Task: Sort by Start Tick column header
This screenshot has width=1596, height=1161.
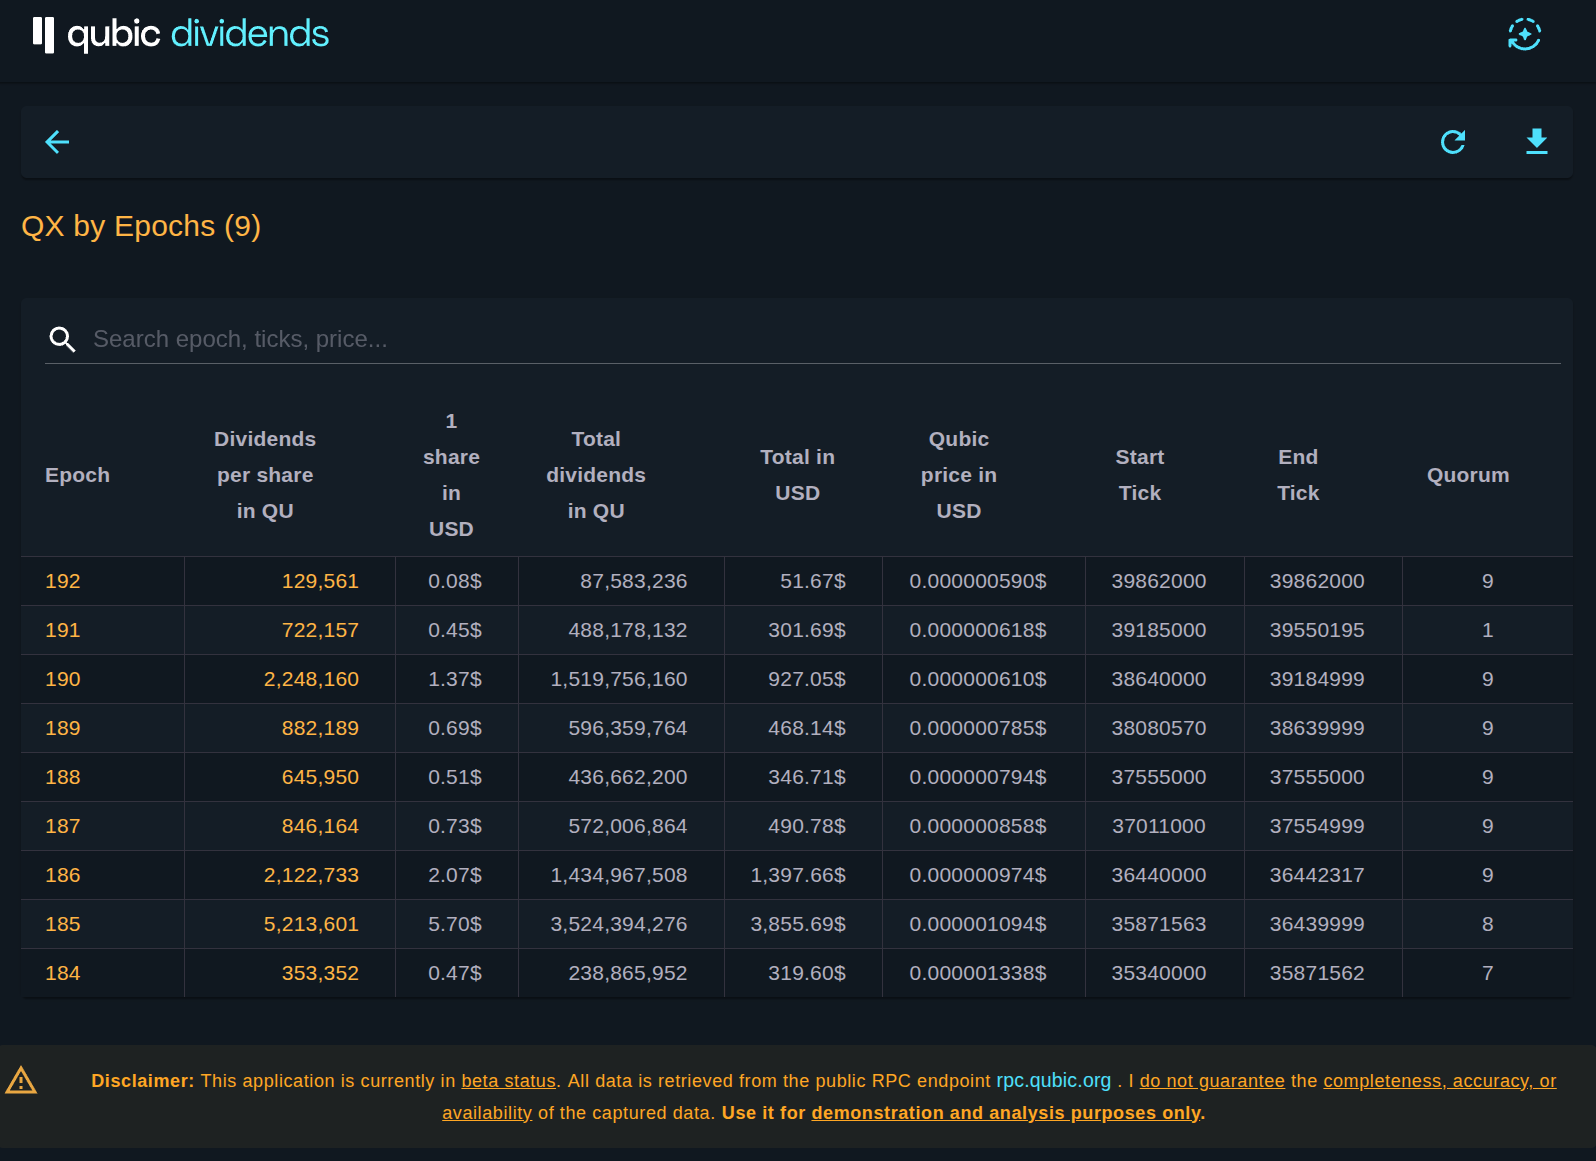Action: tap(1139, 475)
